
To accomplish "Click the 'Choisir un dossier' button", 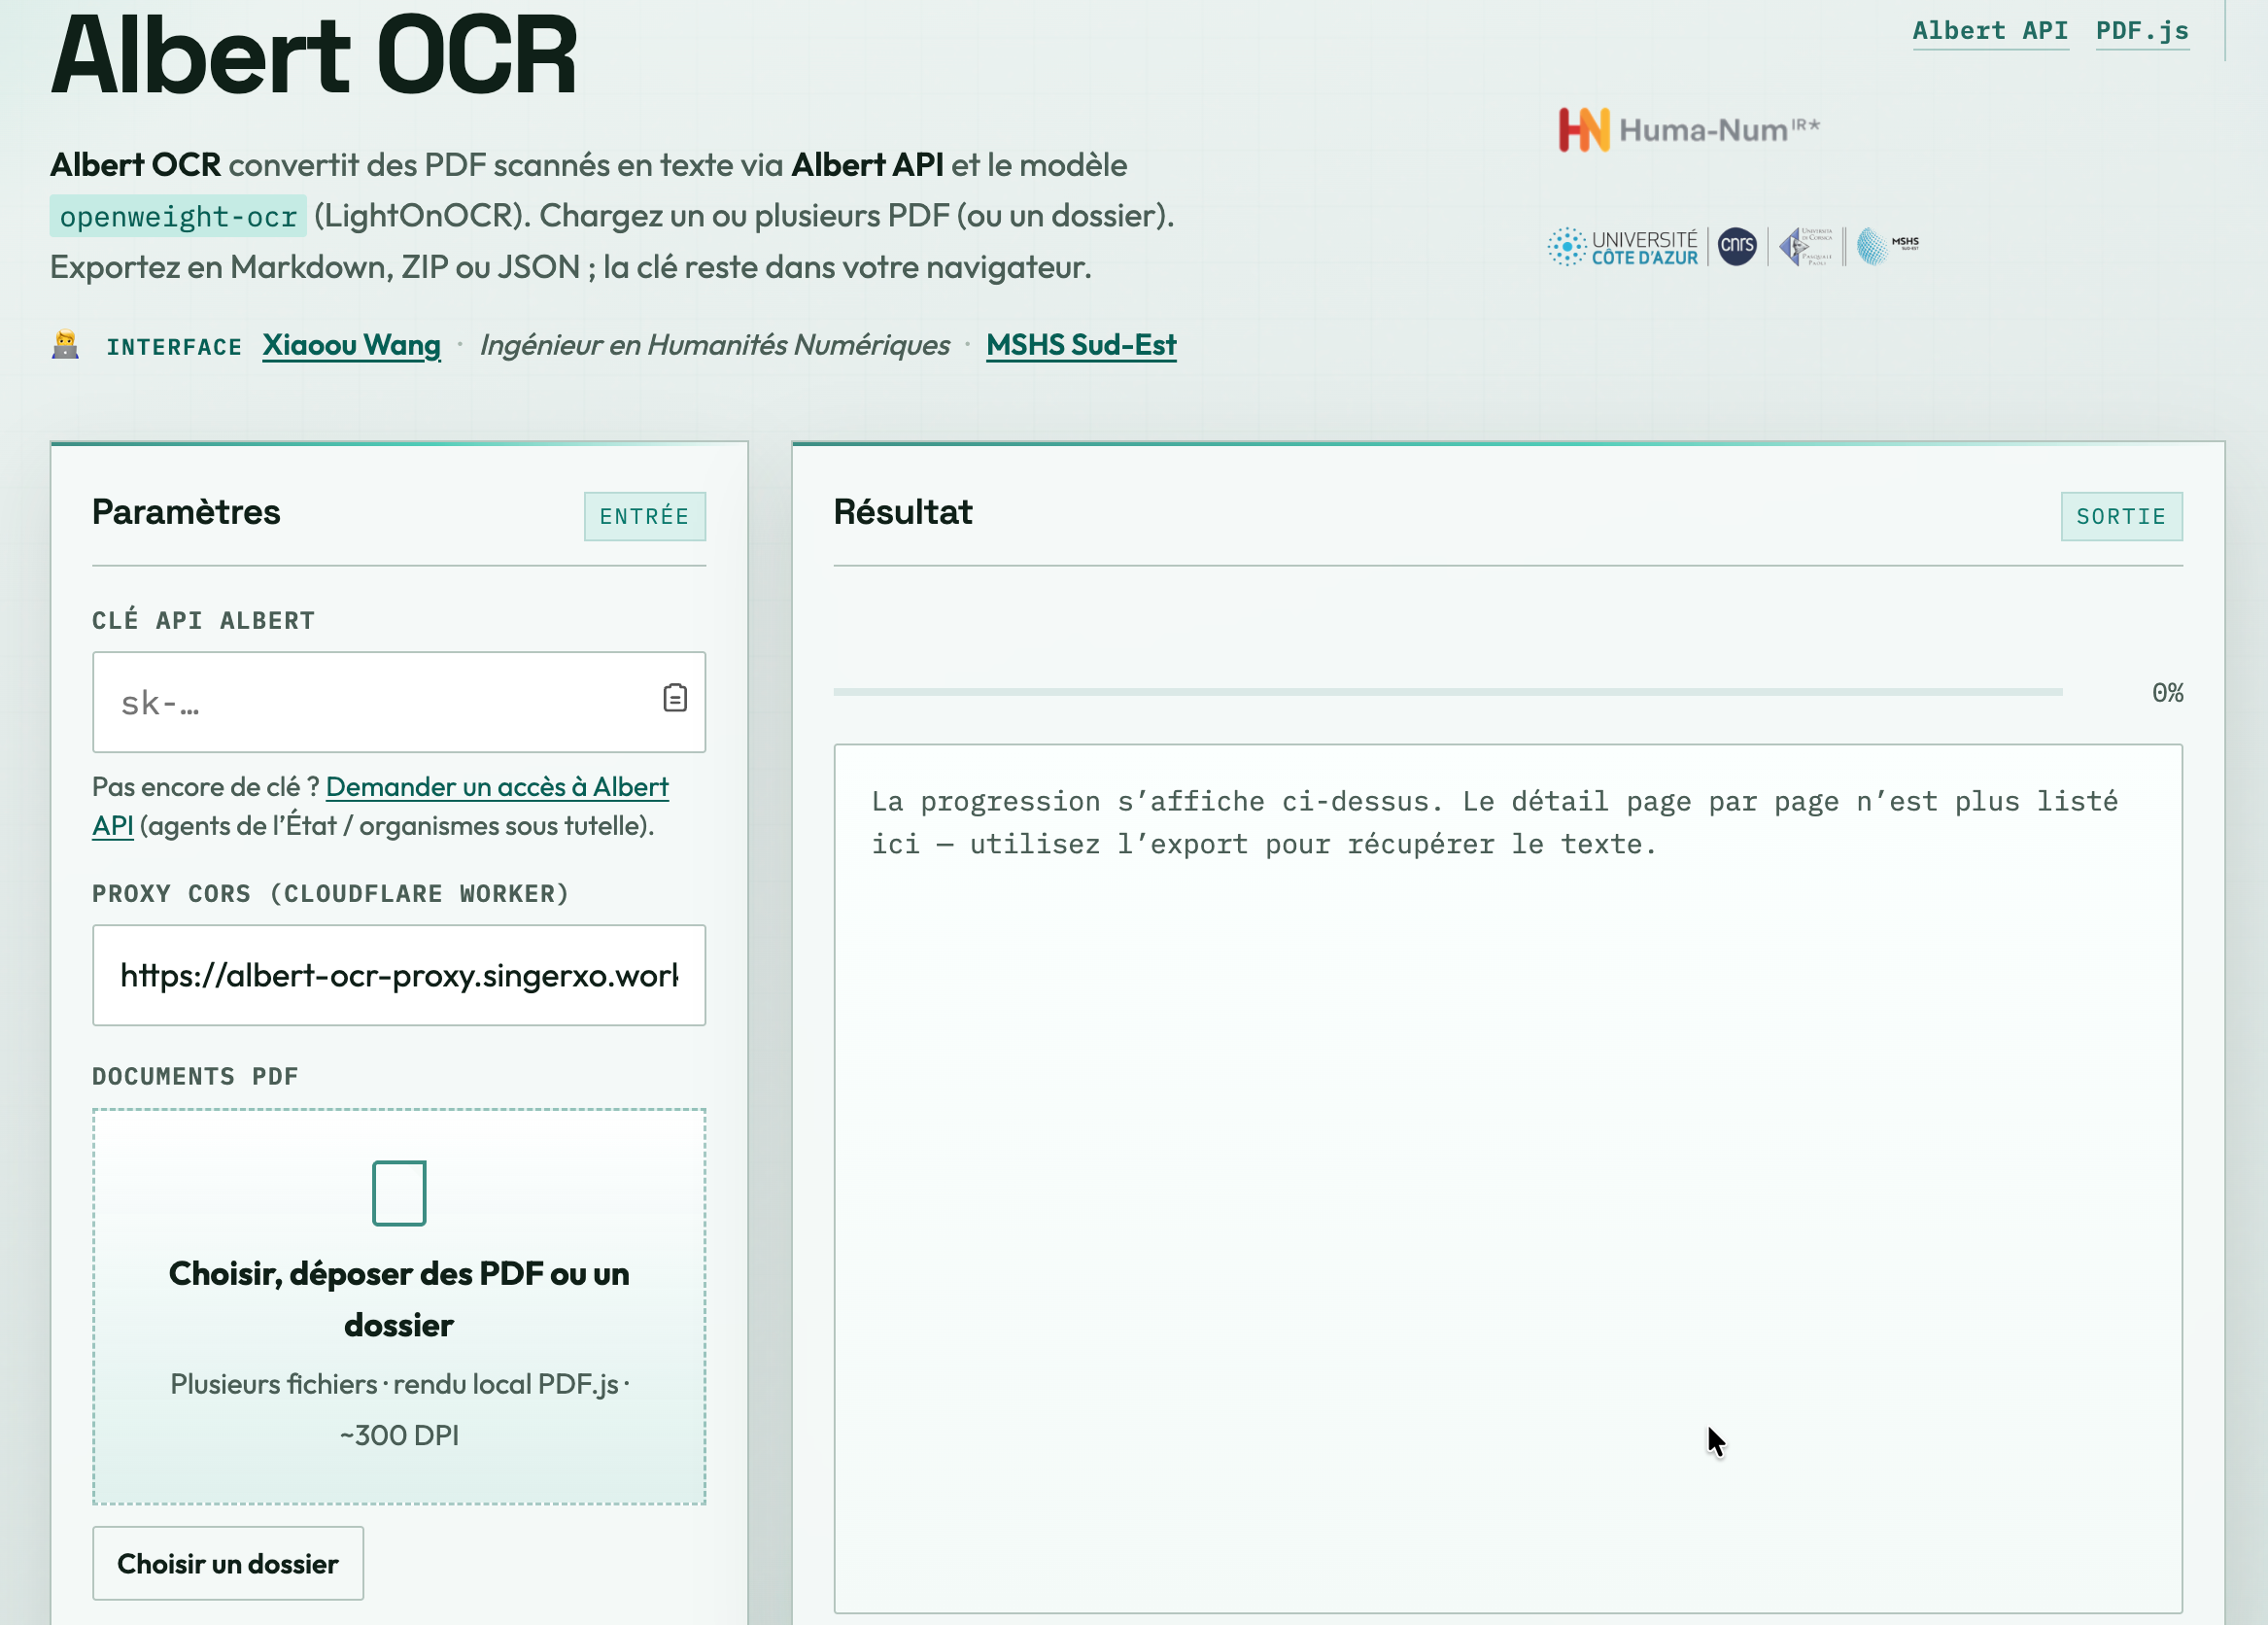I will click(228, 1563).
